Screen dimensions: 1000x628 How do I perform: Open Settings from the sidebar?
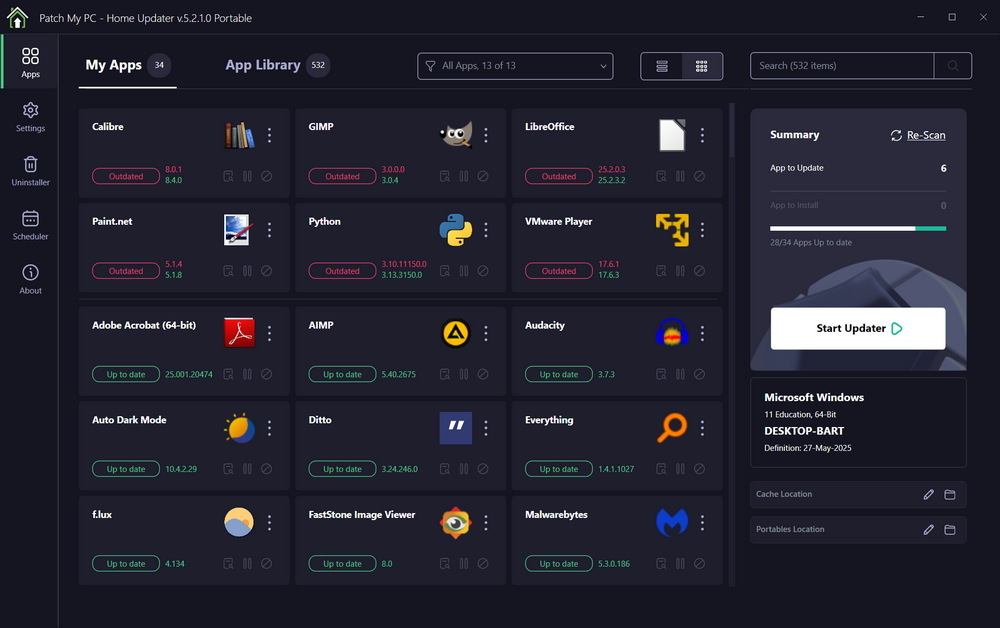[30, 117]
